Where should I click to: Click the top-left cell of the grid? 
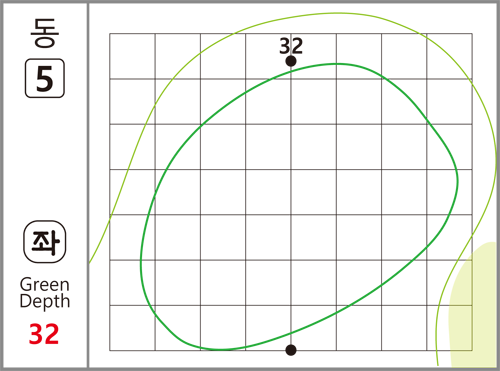click(x=132, y=56)
